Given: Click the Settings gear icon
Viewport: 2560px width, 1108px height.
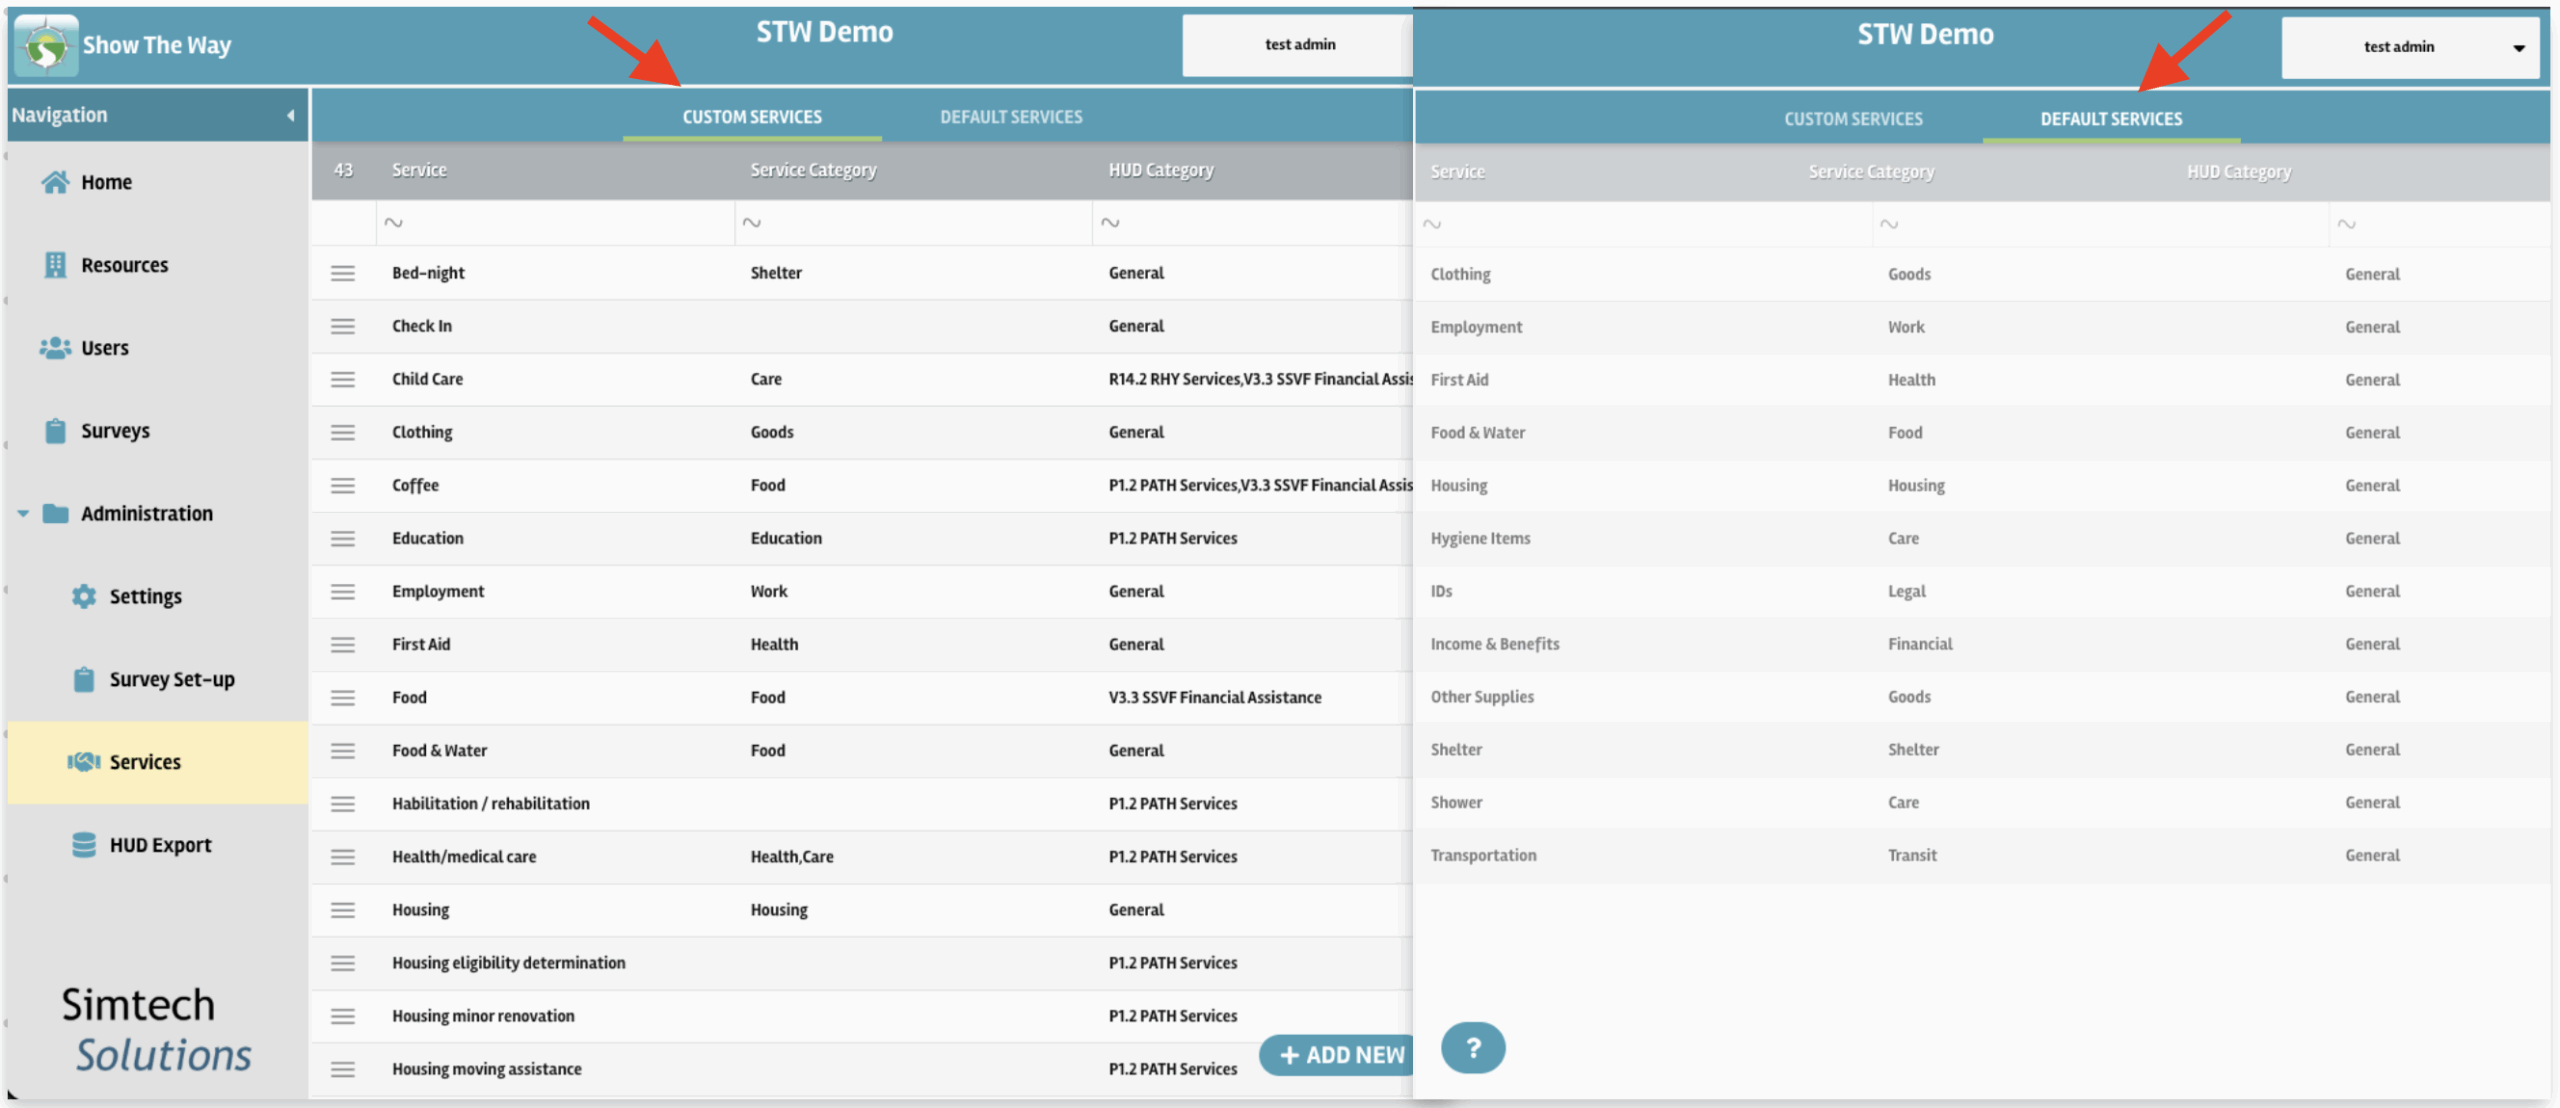Looking at the screenshot, I should pyautogui.click(x=84, y=597).
